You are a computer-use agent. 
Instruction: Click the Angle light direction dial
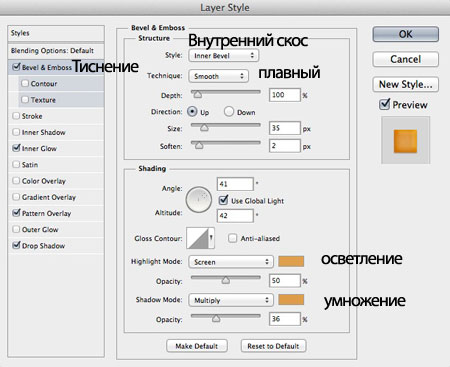199,200
